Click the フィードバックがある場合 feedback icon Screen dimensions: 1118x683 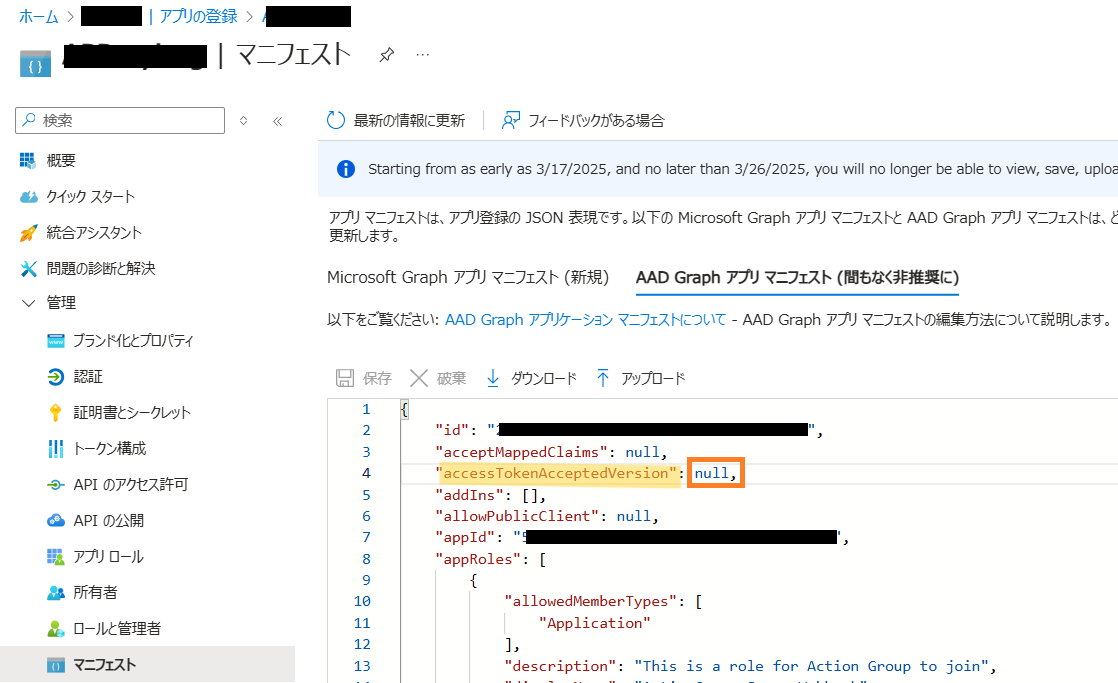pos(511,120)
